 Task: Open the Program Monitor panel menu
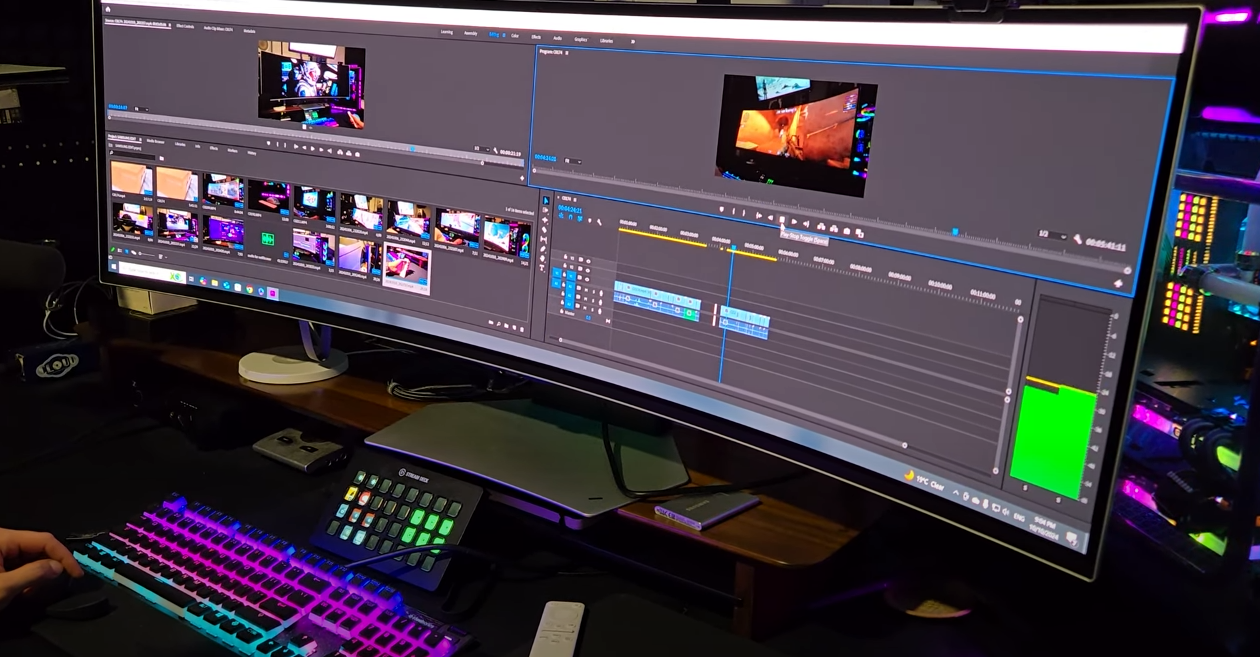566,52
